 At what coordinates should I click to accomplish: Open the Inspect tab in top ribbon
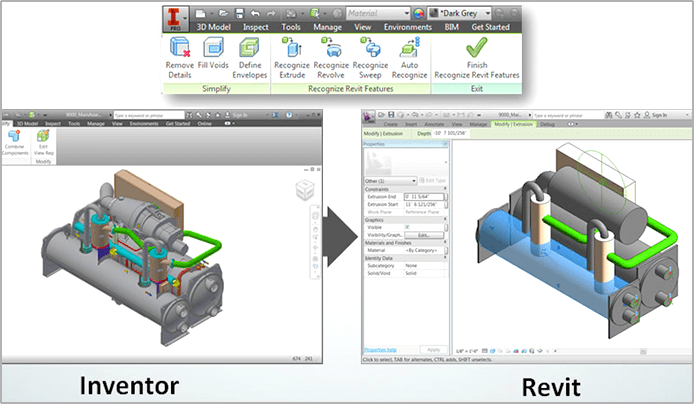click(255, 27)
